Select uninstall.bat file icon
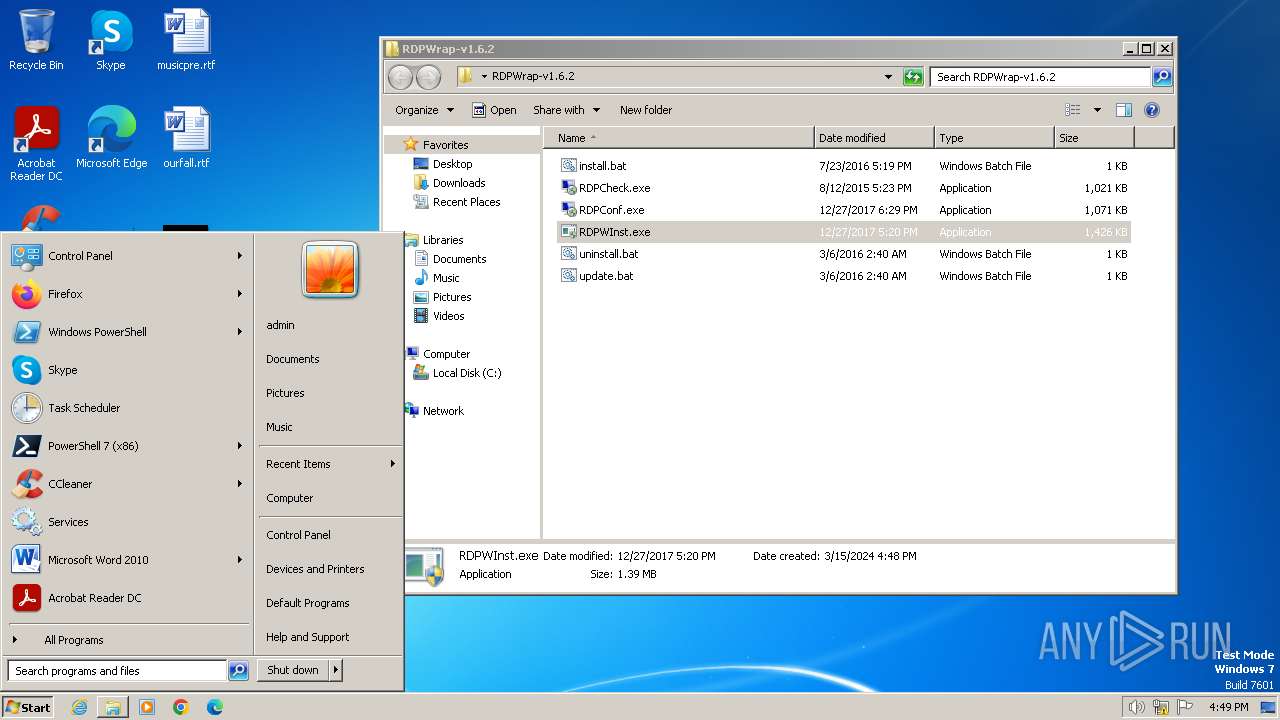The height and width of the screenshot is (720, 1280). click(569, 254)
